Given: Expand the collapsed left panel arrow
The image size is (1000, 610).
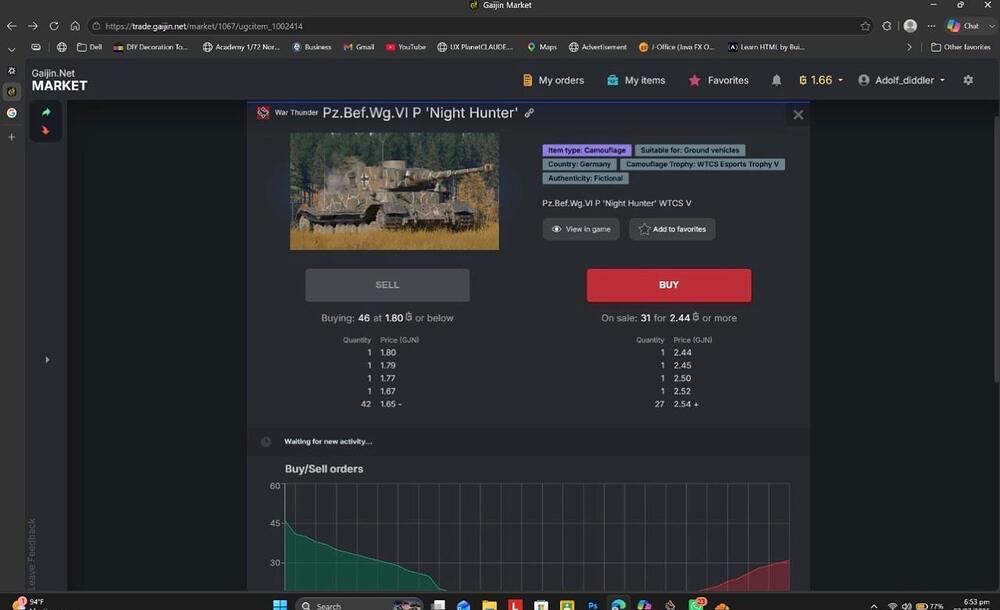Looking at the screenshot, I should pyautogui.click(x=47, y=360).
